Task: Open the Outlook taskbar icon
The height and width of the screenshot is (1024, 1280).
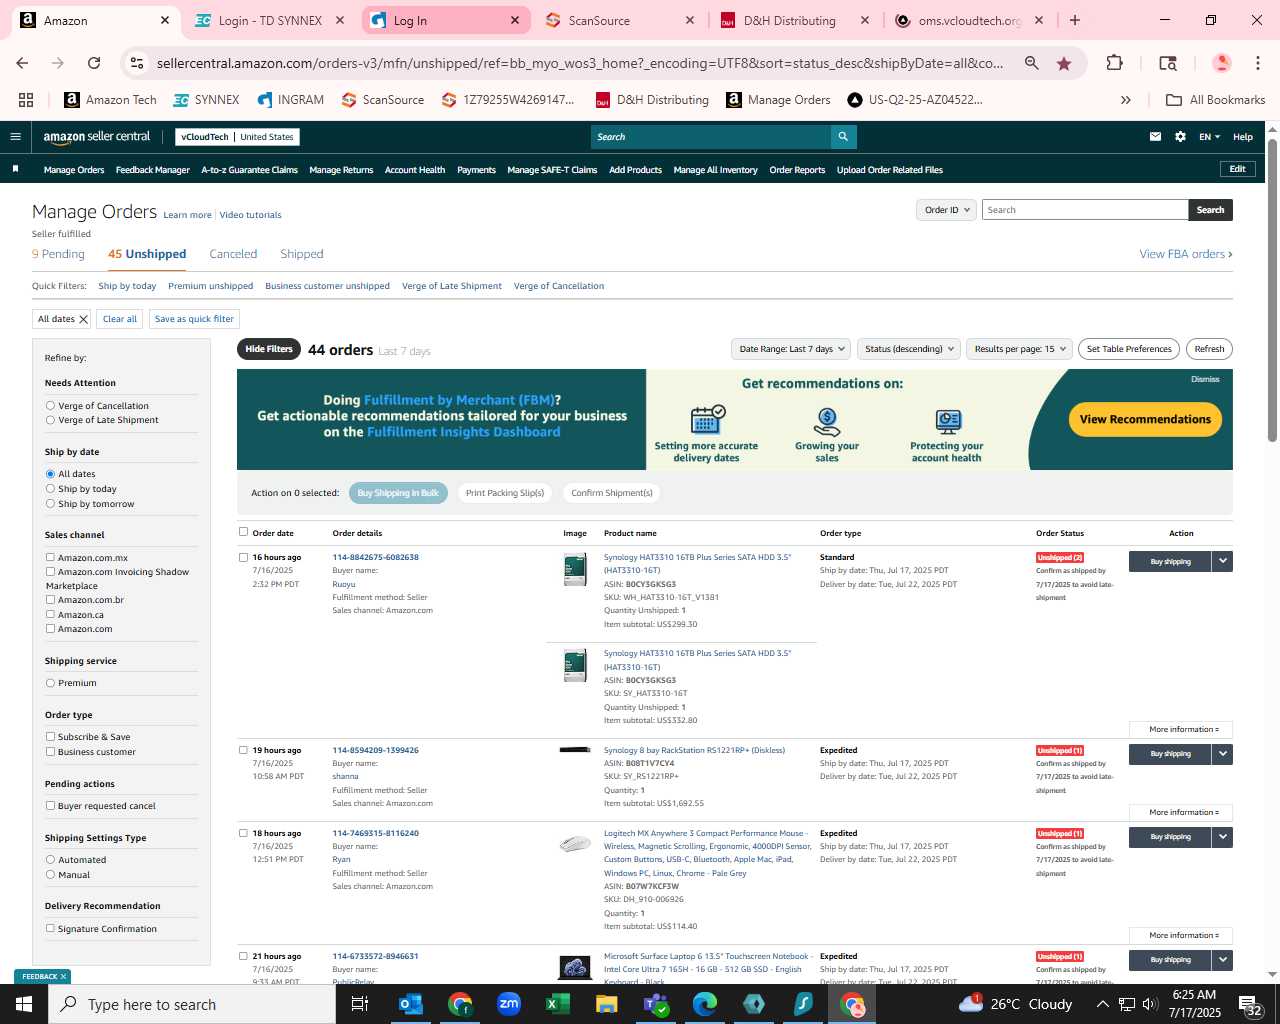Action: coord(411,1004)
